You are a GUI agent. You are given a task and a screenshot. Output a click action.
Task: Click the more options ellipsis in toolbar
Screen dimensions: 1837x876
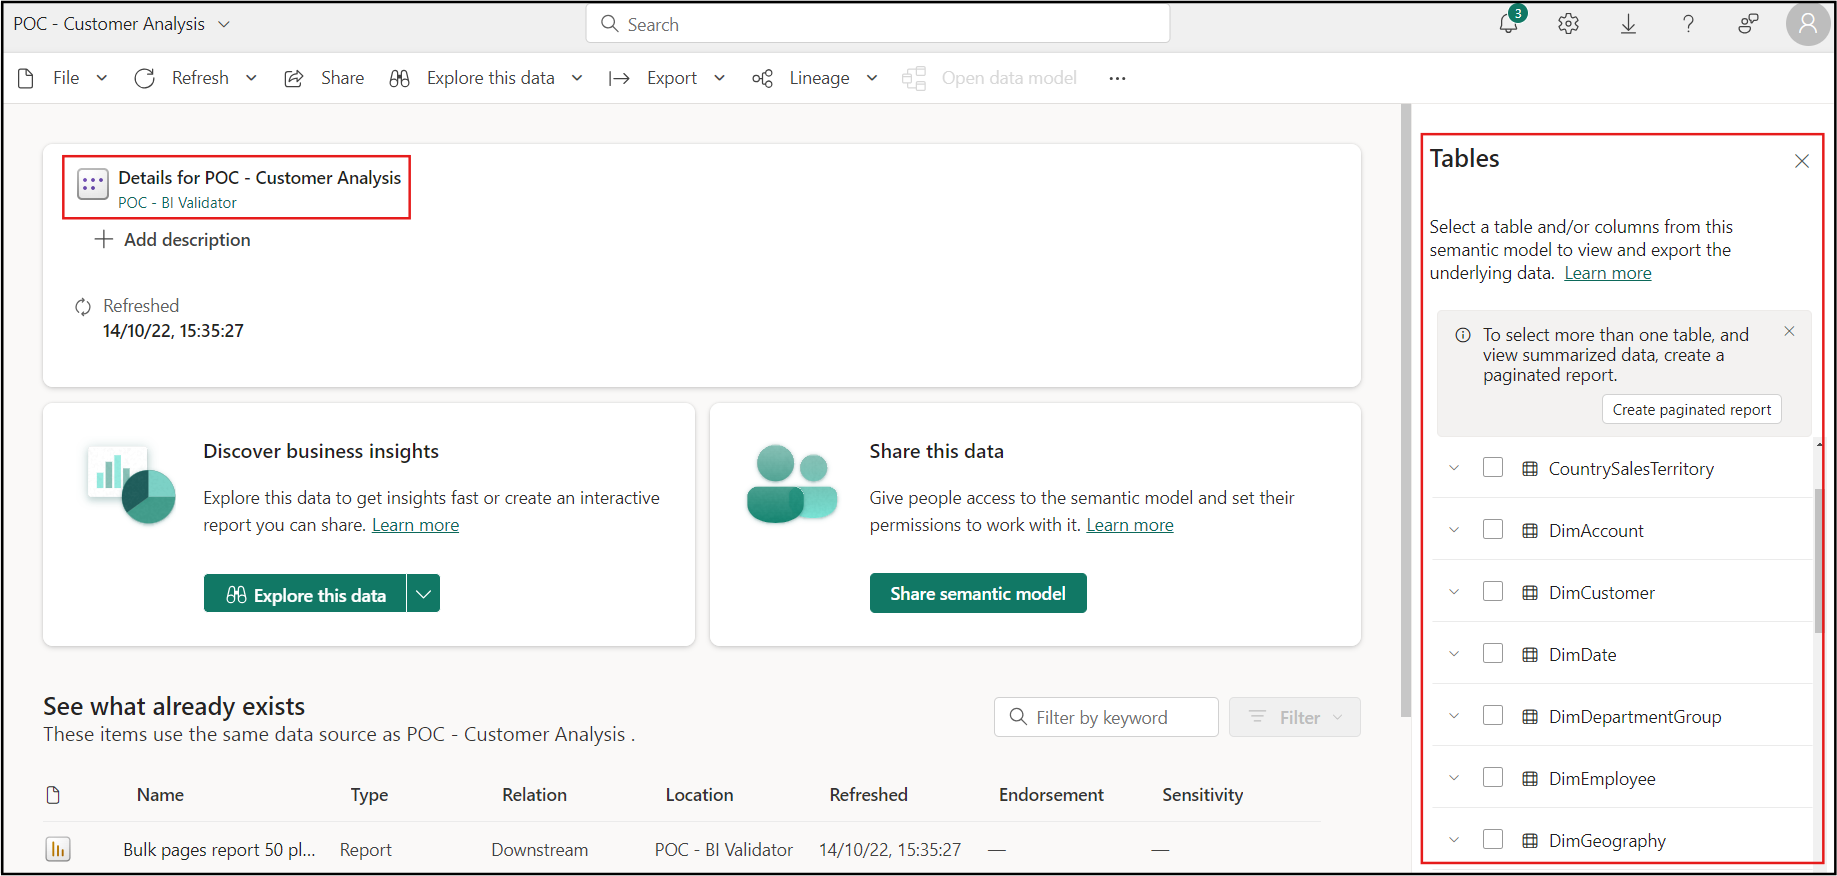(x=1117, y=78)
